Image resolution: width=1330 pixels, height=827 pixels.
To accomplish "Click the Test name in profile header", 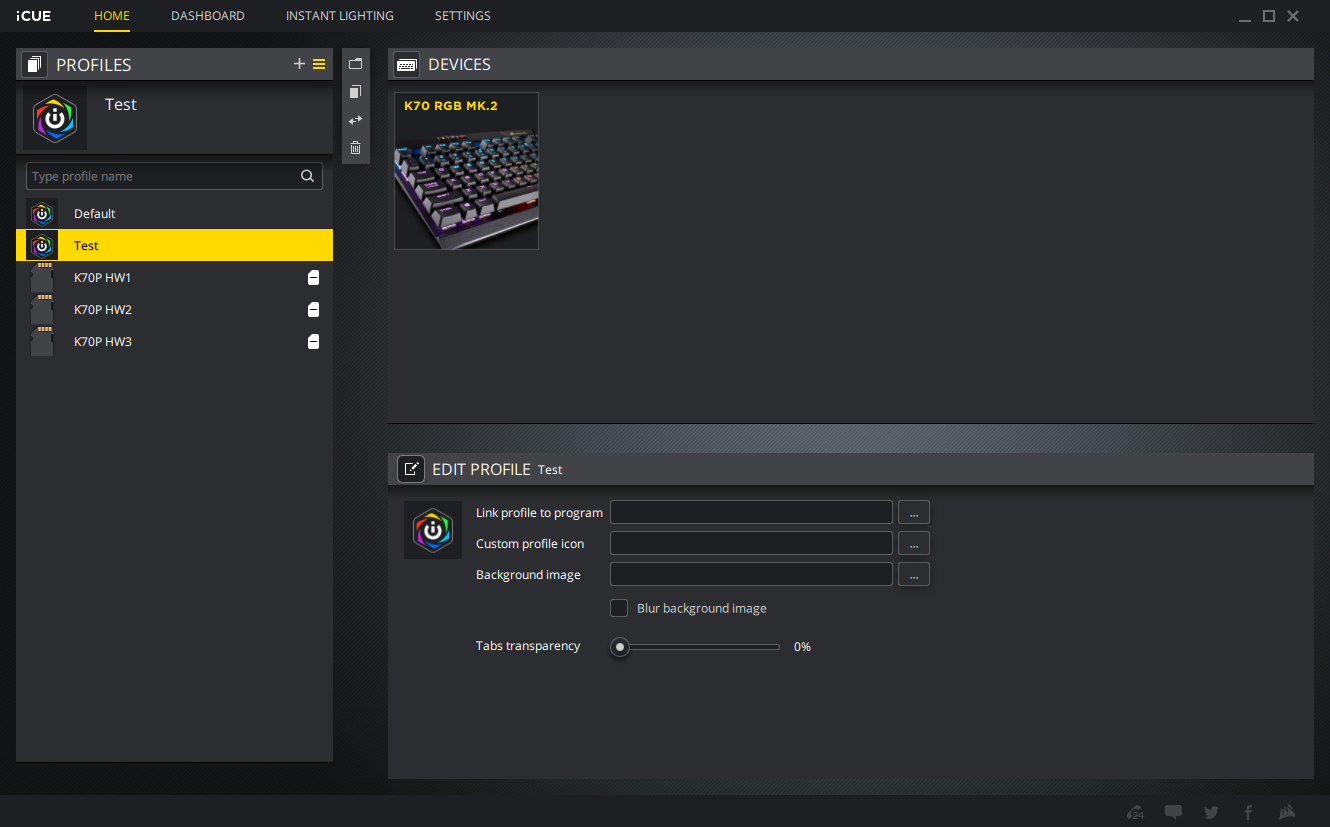I will click(121, 104).
